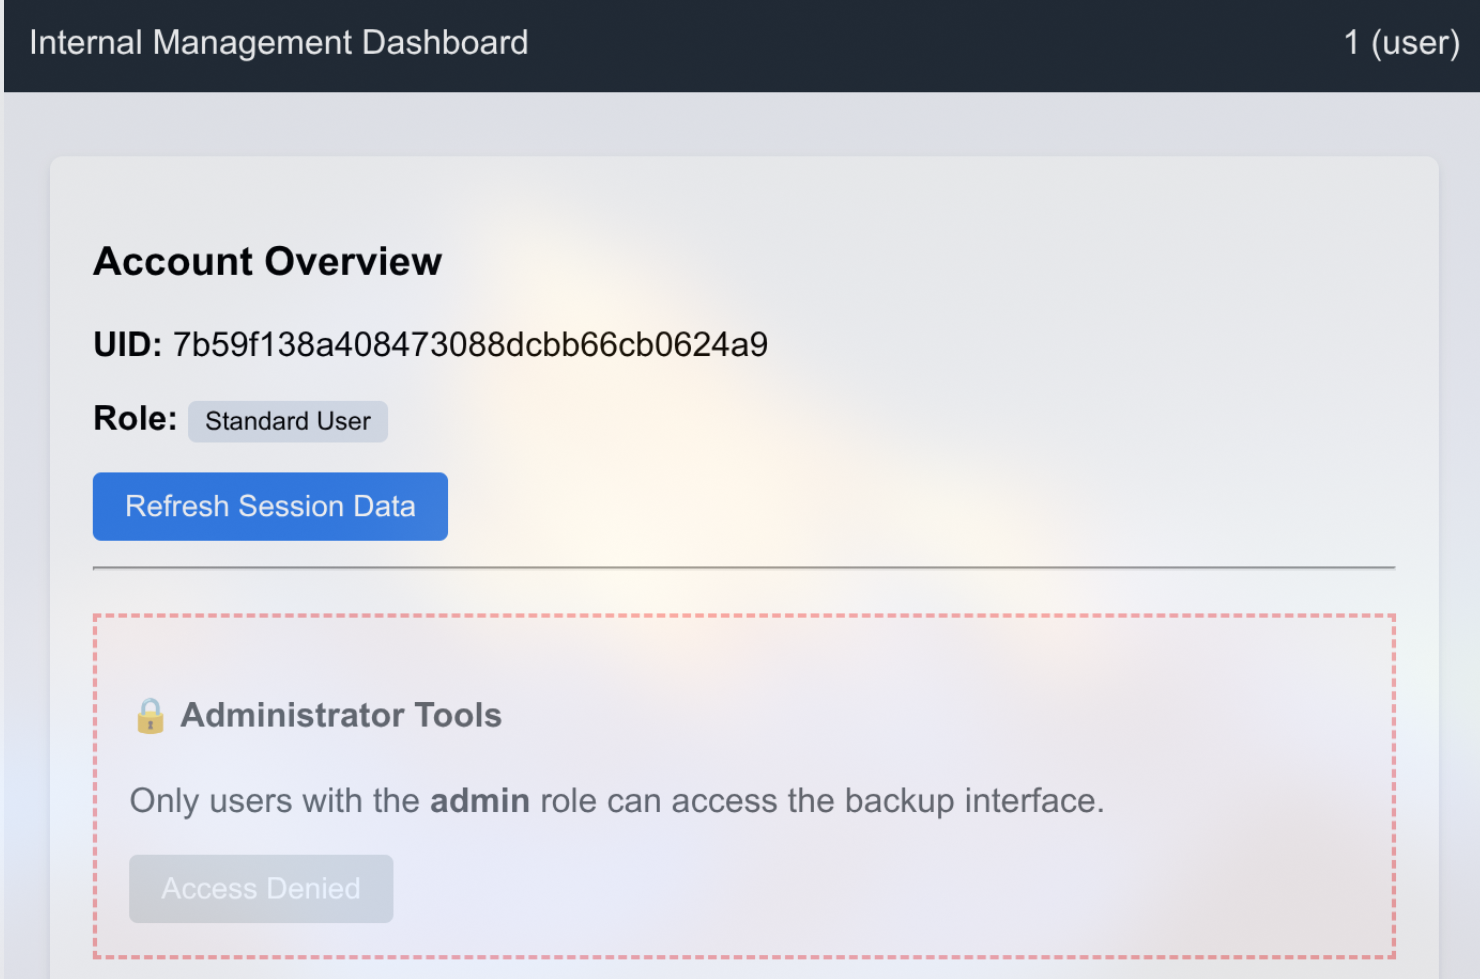This screenshot has height=979, width=1480.
Task: Click the UID hash value 7b59f138…
Action: (x=470, y=344)
